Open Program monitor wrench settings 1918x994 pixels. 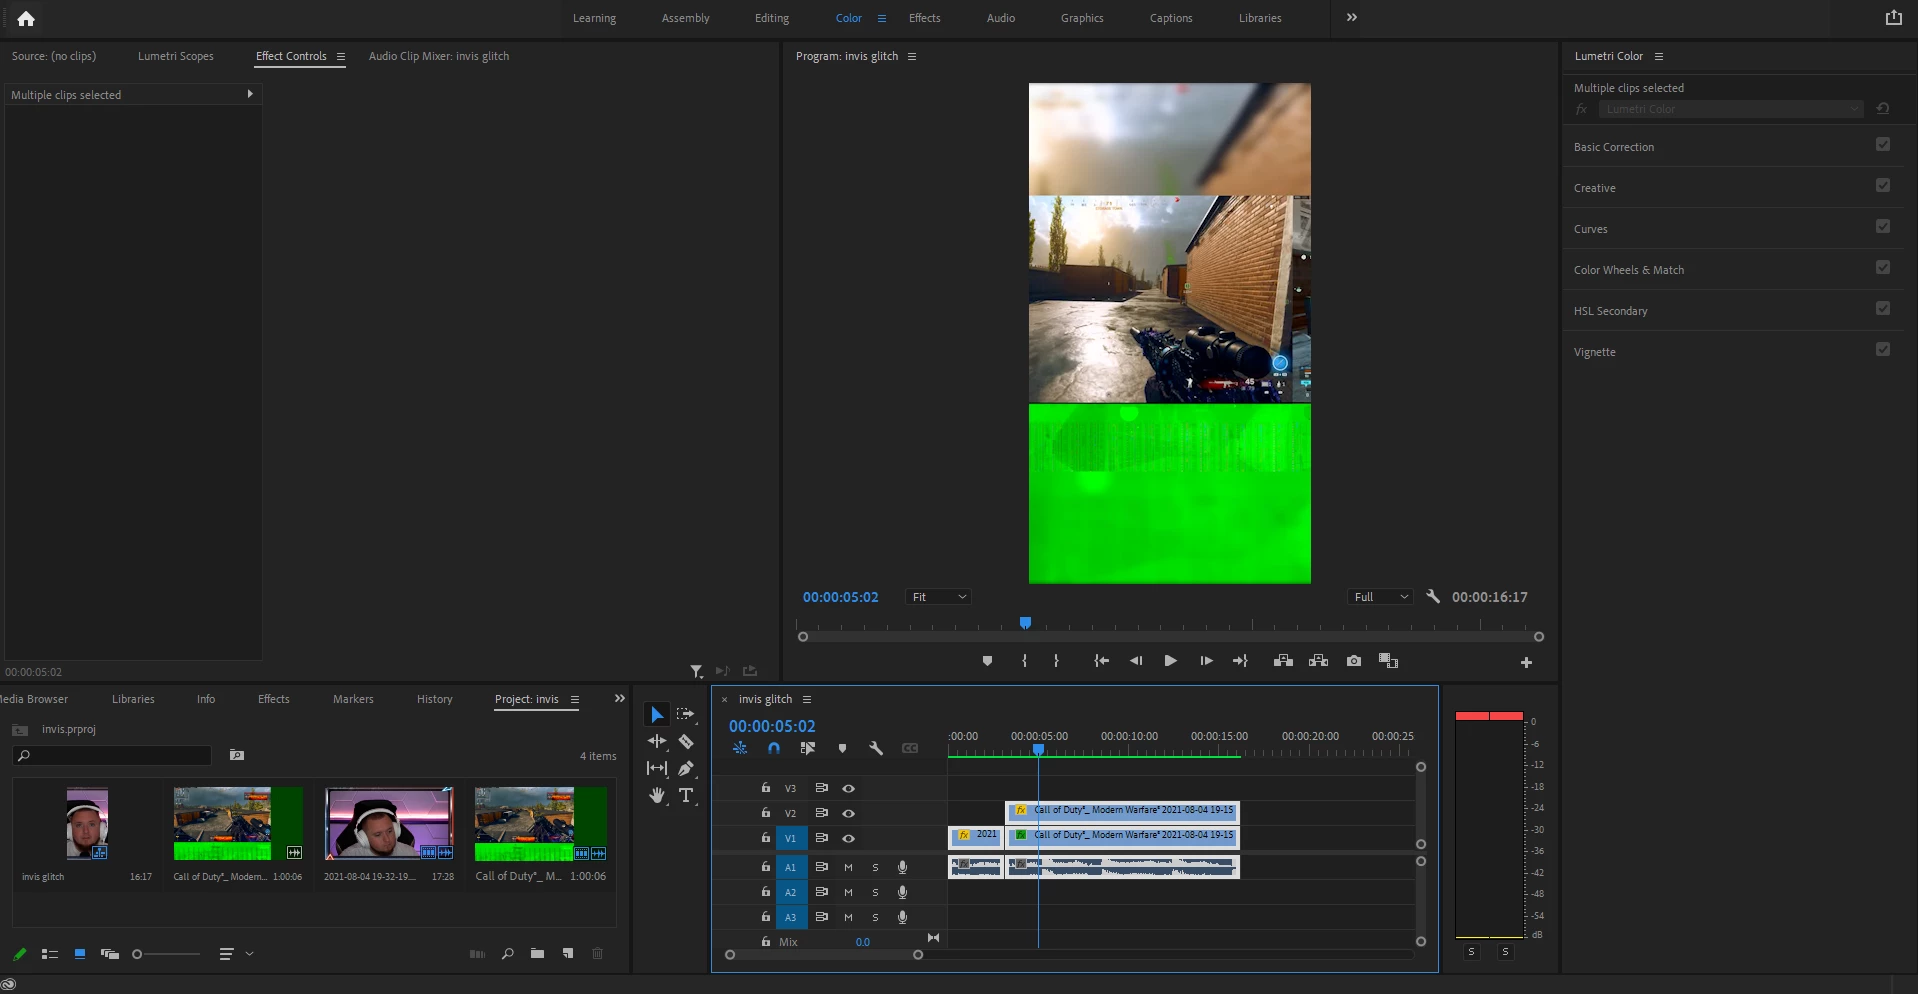pyautogui.click(x=1433, y=597)
